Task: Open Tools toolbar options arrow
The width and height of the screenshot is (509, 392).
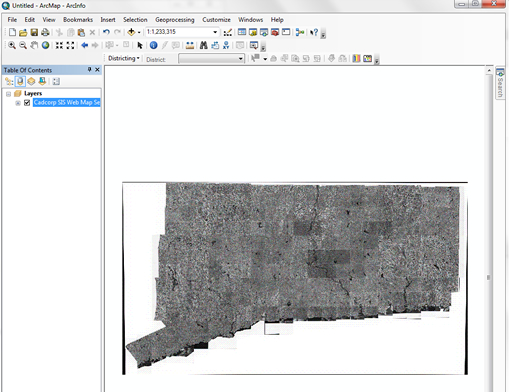Action: (263, 47)
